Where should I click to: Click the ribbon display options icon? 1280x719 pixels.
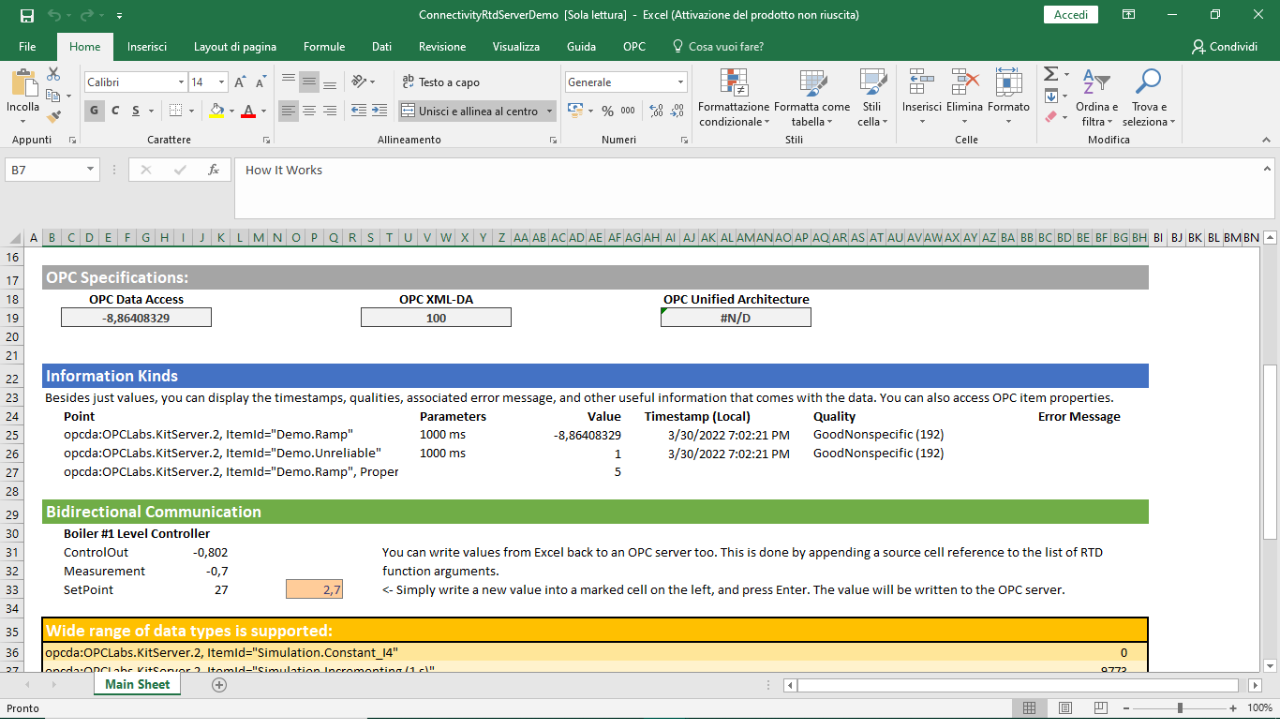click(1128, 15)
